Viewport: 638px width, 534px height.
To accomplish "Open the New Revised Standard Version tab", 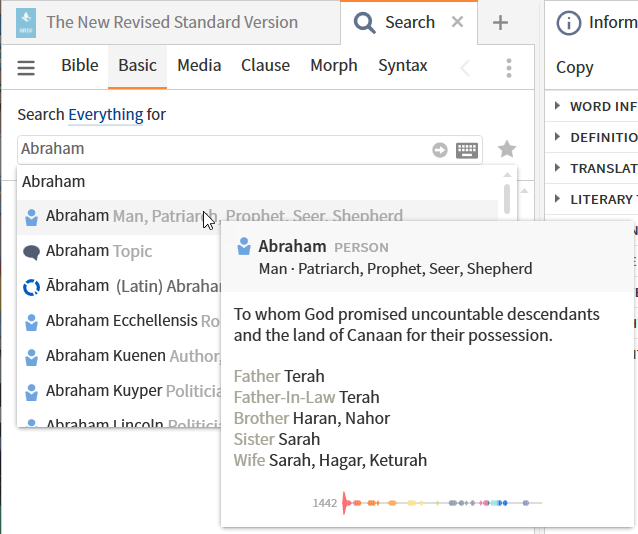I will click(x=170, y=22).
